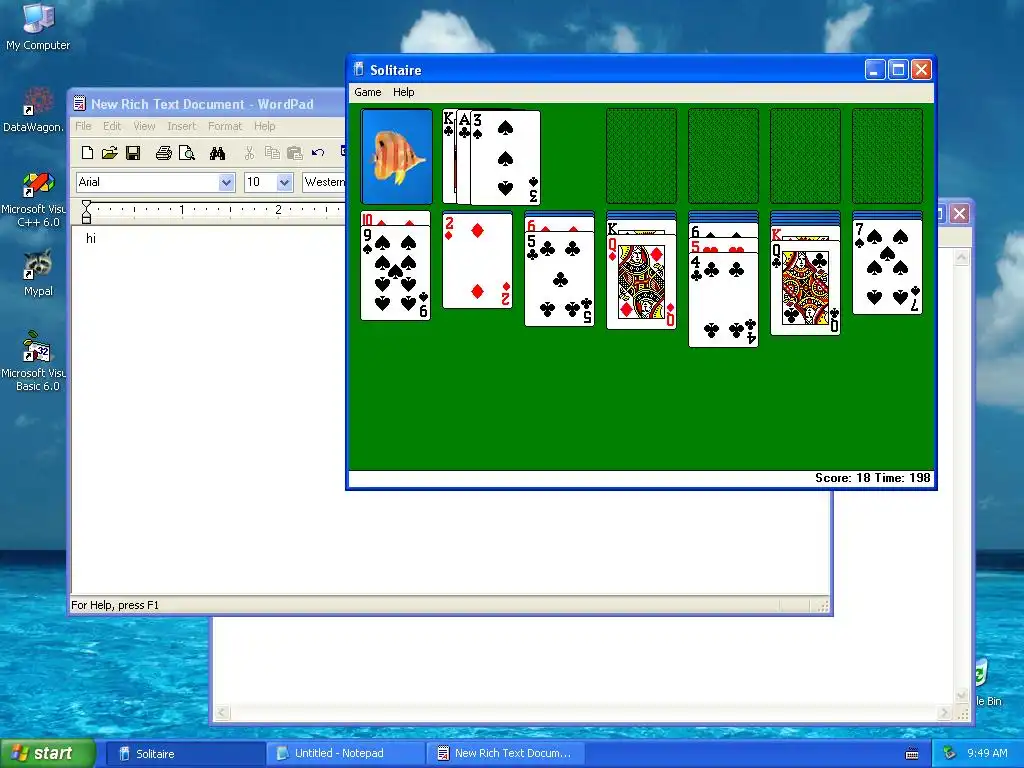Select Microsoft Visual Basic 6.0 desktop icon
Viewport: 1024px width, 768px height.
(x=34, y=361)
